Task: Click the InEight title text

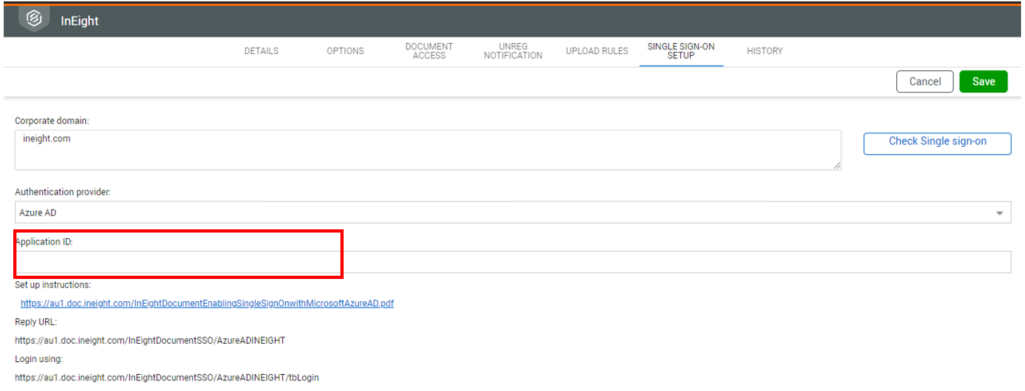Action: (80, 20)
